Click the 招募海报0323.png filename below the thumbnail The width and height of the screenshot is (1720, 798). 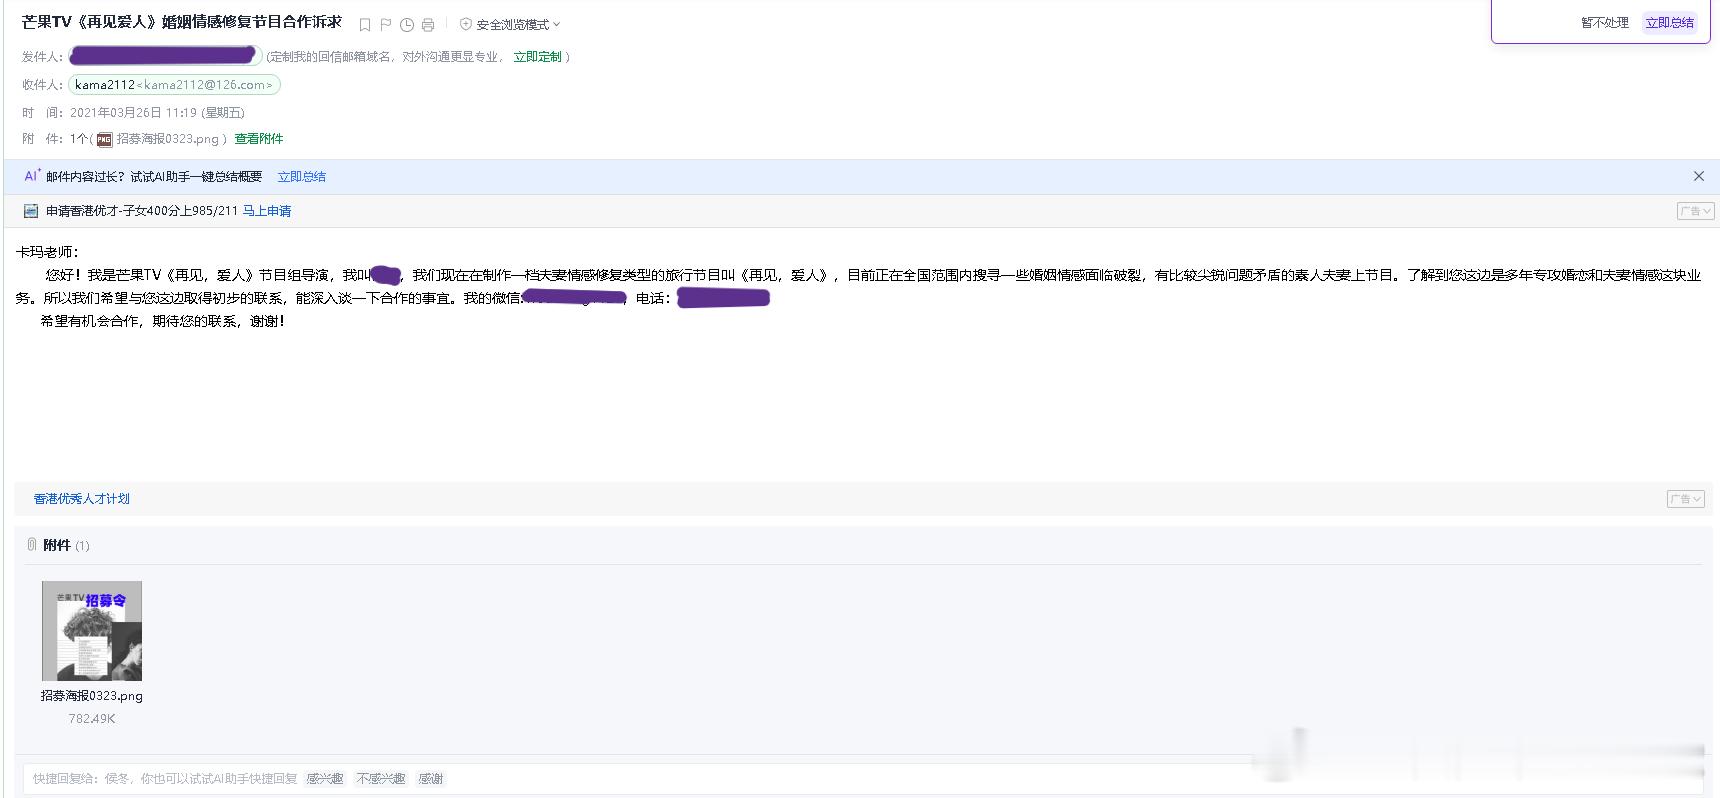point(92,696)
